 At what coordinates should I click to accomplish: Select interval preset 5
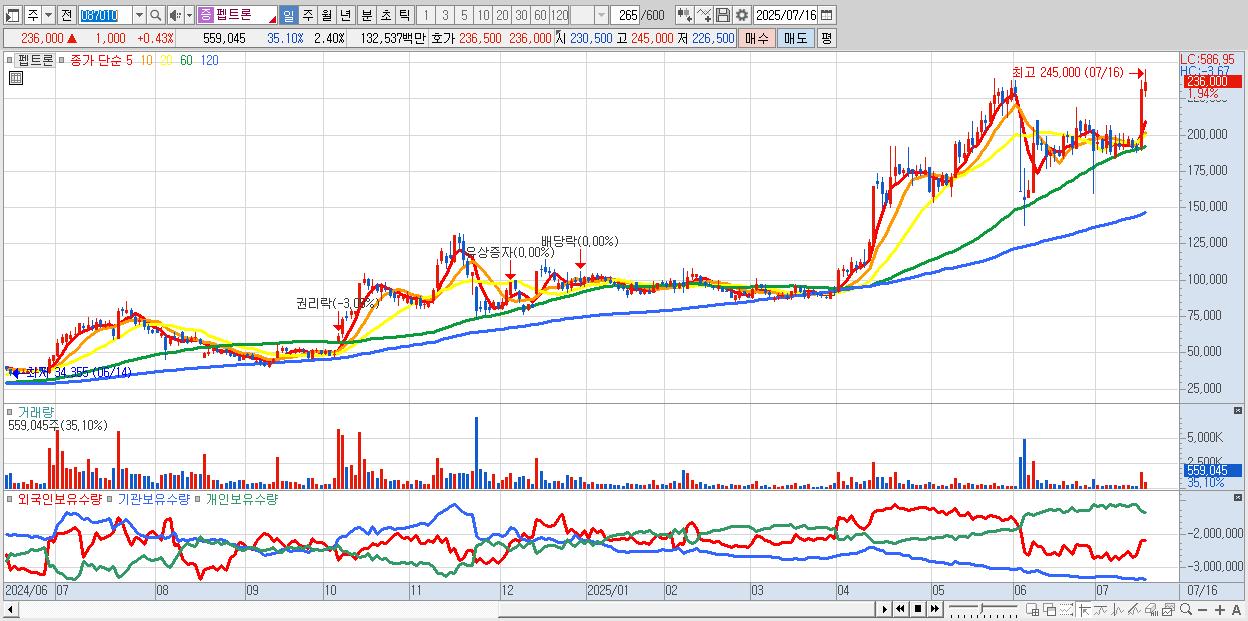pyautogui.click(x=464, y=15)
